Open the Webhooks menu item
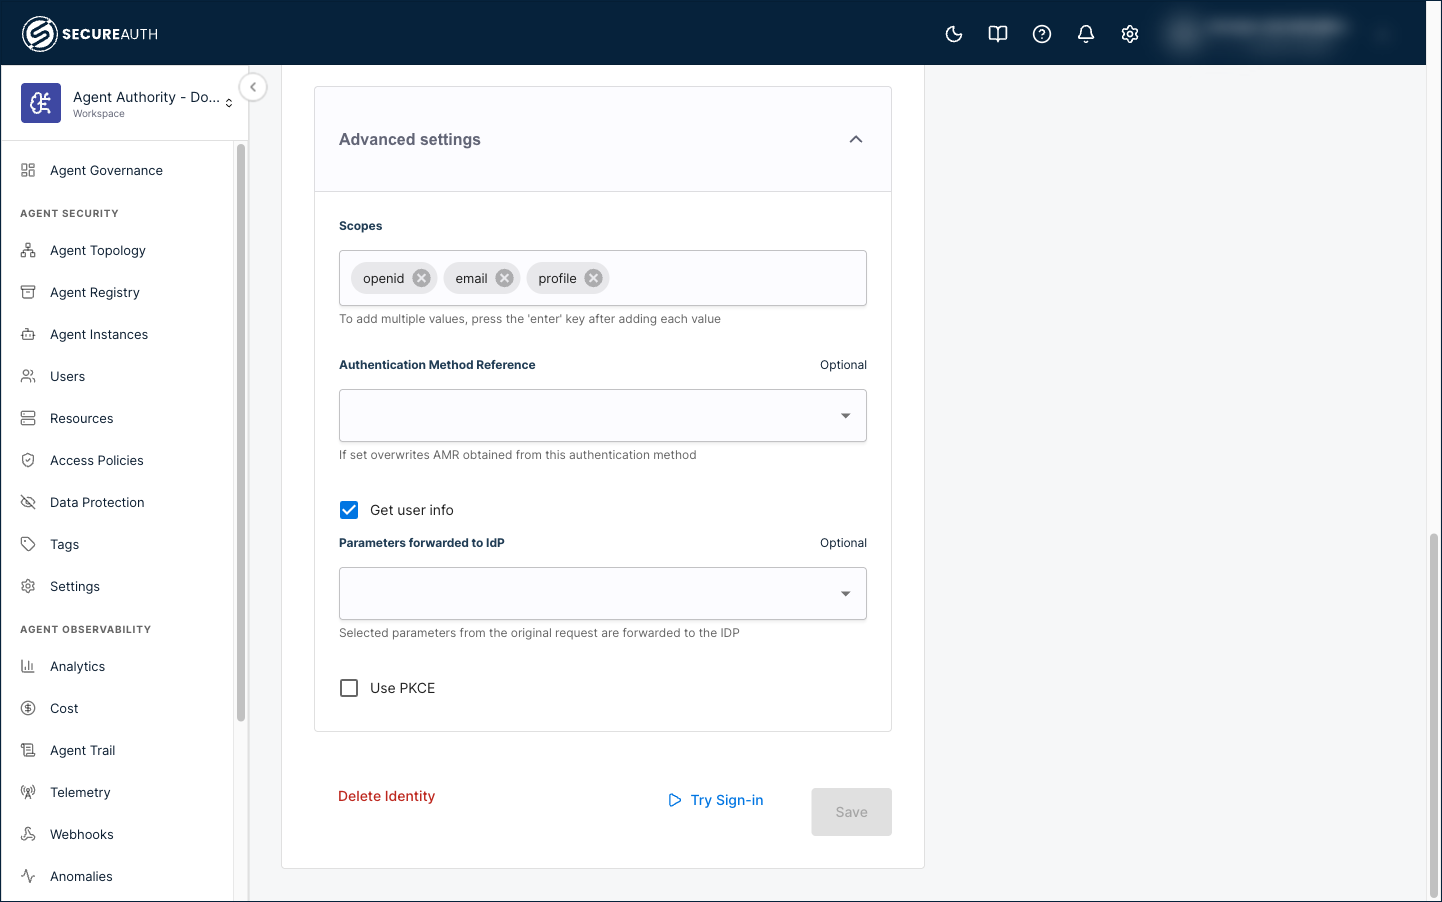The height and width of the screenshot is (902, 1442). pos(82,834)
